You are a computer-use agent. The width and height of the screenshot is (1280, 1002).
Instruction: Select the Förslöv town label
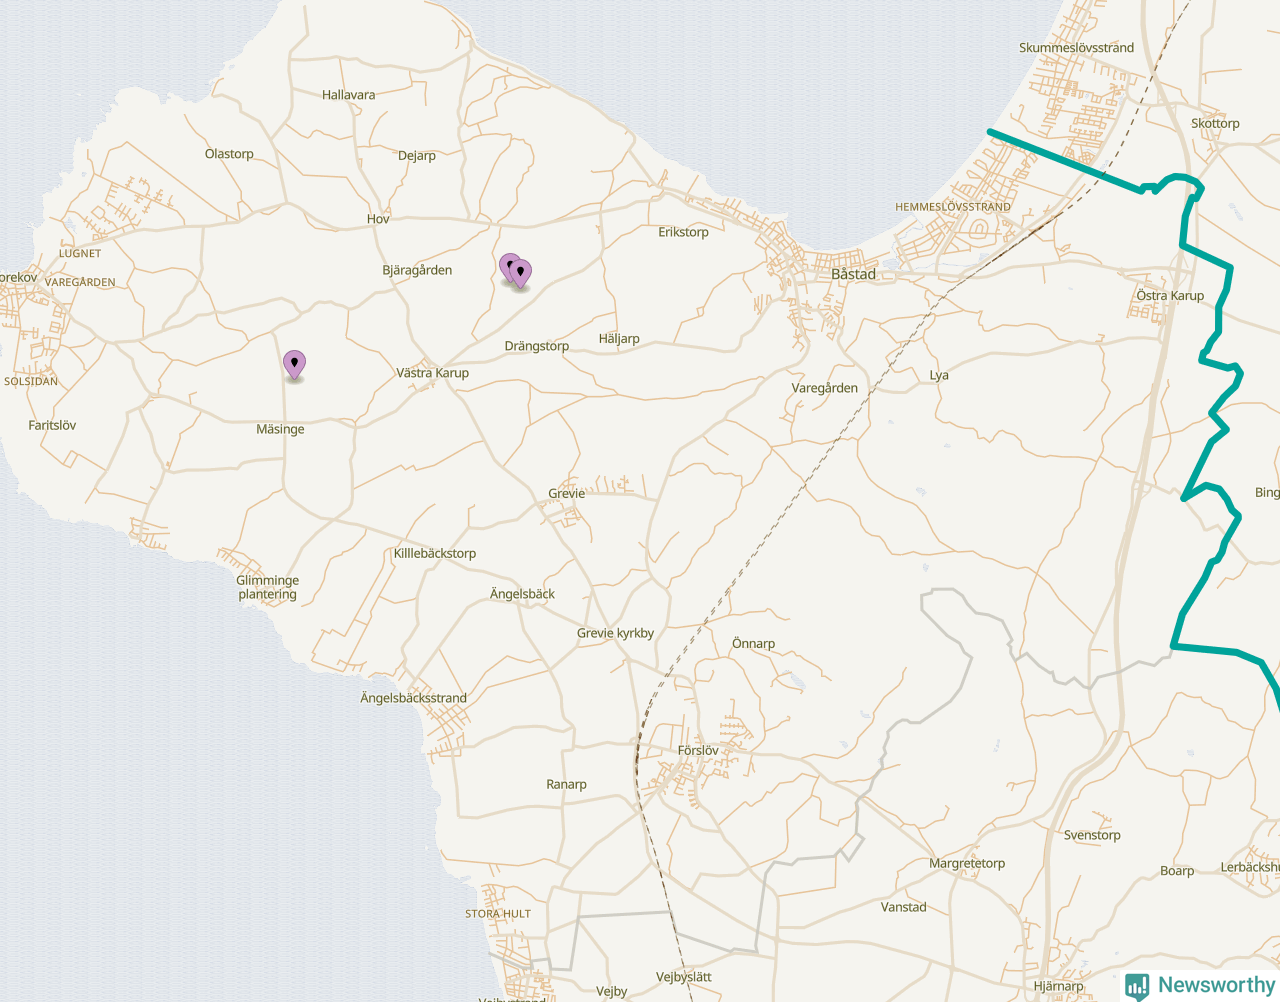(x=698, y=750)
